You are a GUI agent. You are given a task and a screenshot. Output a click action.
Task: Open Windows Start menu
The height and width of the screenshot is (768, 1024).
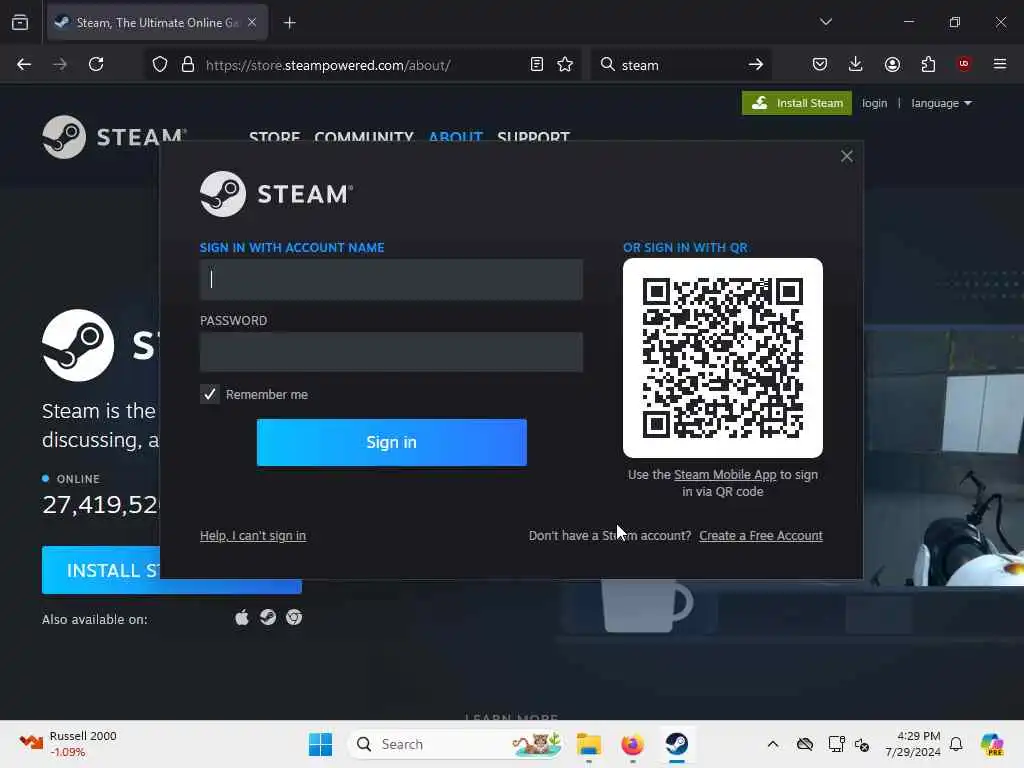click(320, 744)
